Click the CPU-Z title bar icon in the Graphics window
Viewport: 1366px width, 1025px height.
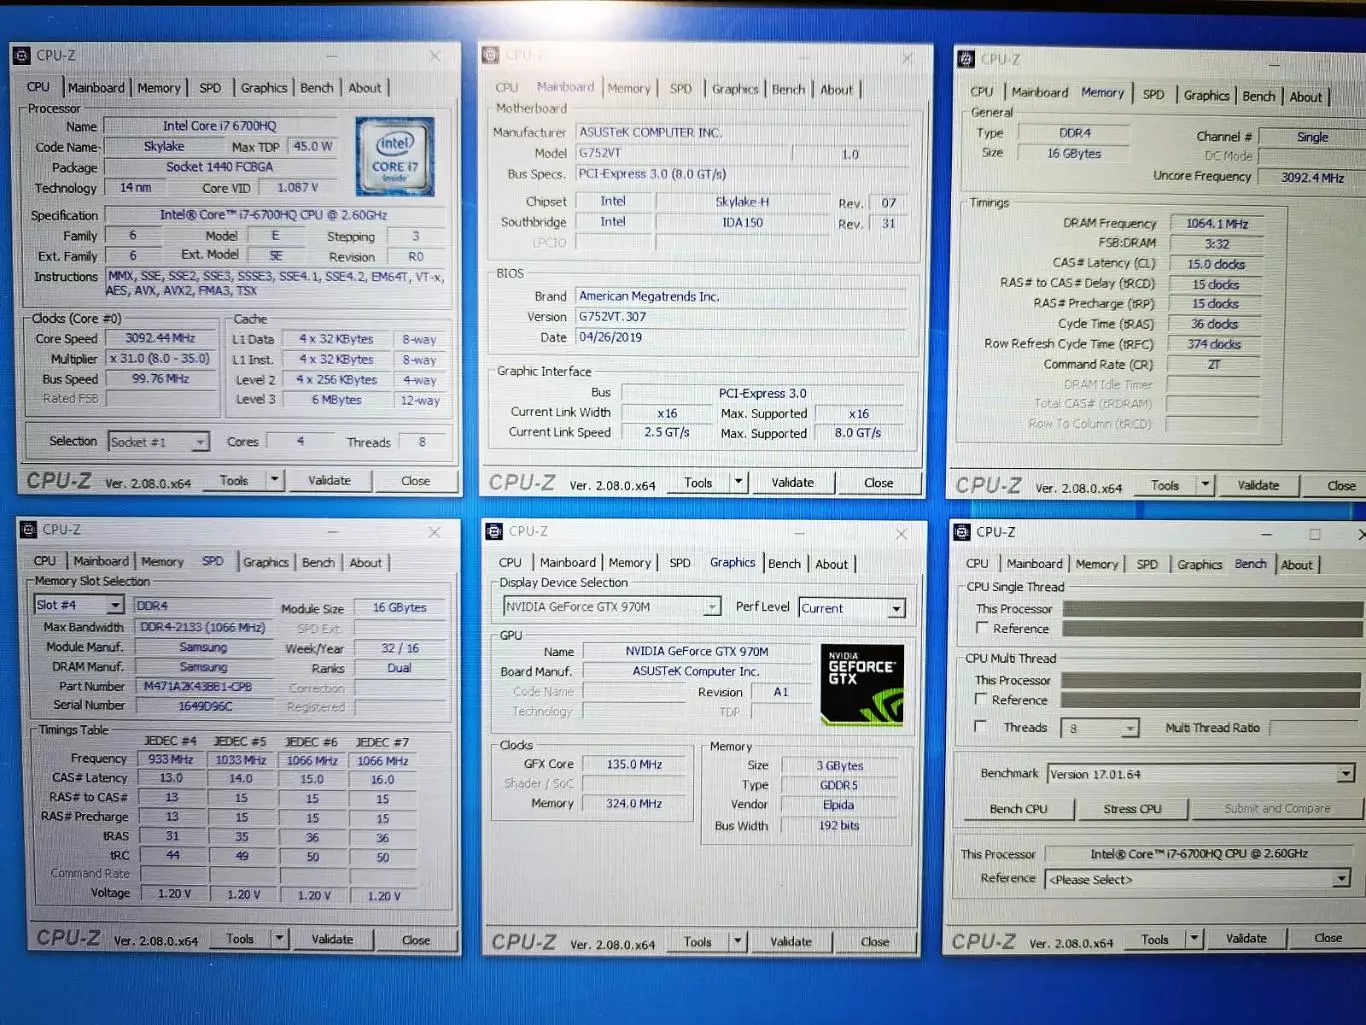click(494, 531)
